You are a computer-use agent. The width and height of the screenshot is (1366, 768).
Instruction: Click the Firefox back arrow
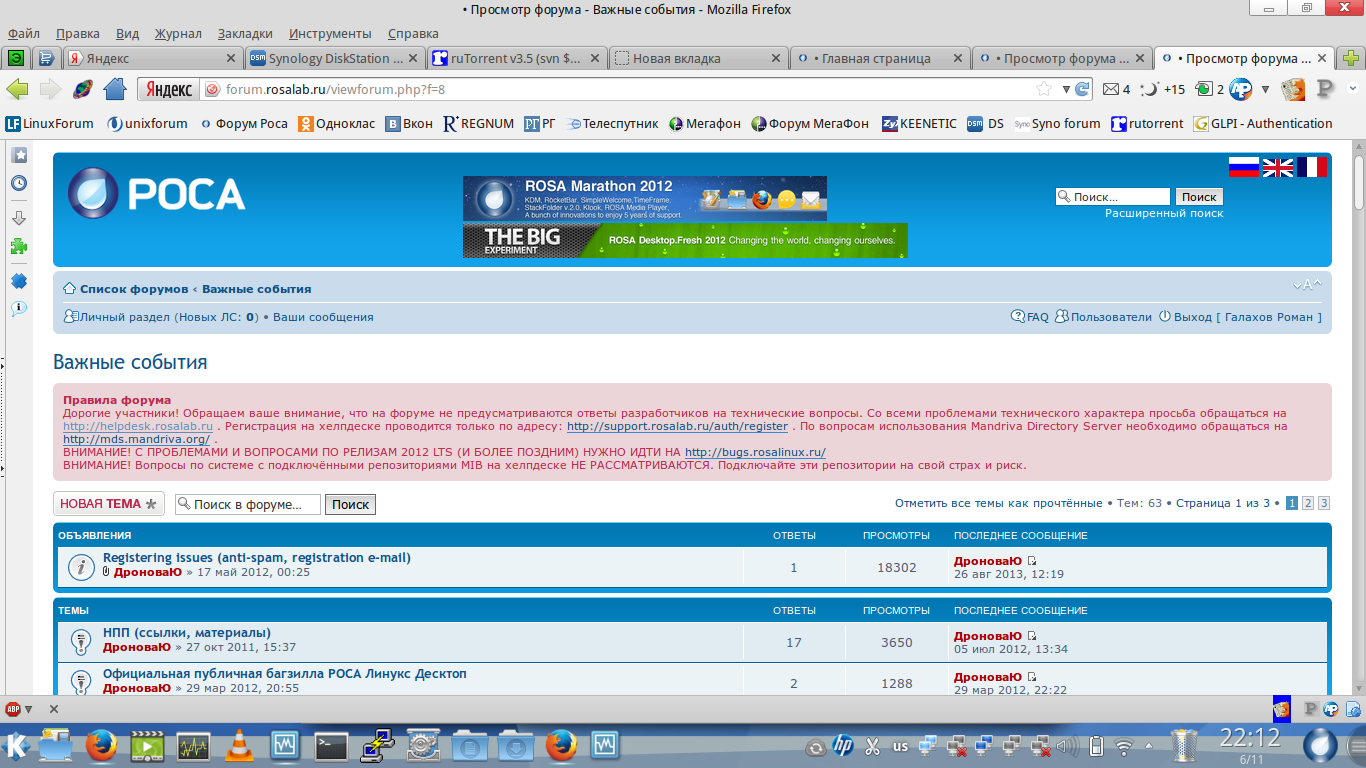coord(17,89)
